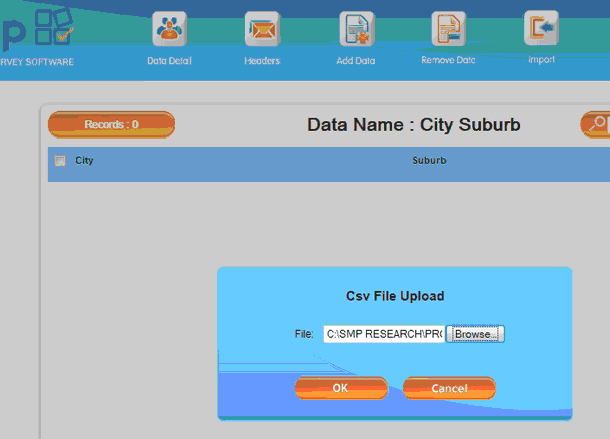Open the Headers envelope icon

tap(262, 29)
